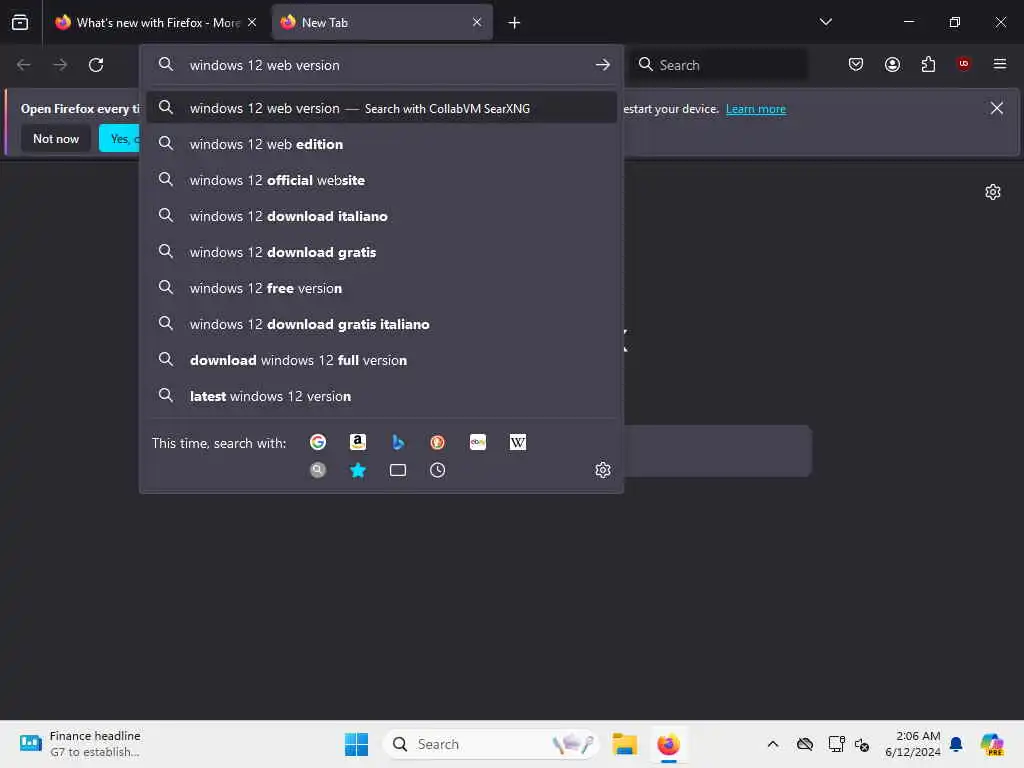Screen dimensions: 1024x768
Task: Select 'windows 12 web version' SearXNG suggestion
Action: tap(381, 108)
